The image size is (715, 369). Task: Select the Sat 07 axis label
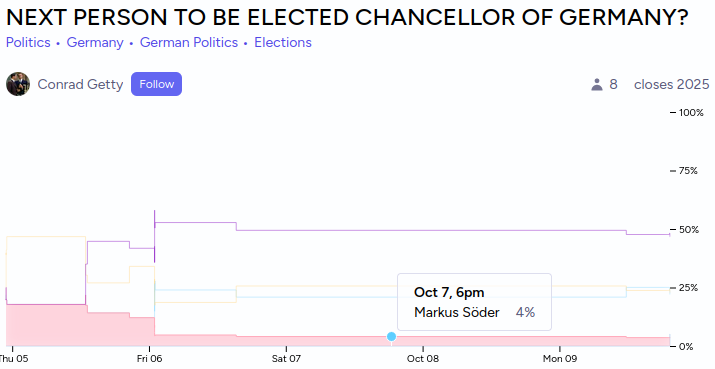point(286,359)
